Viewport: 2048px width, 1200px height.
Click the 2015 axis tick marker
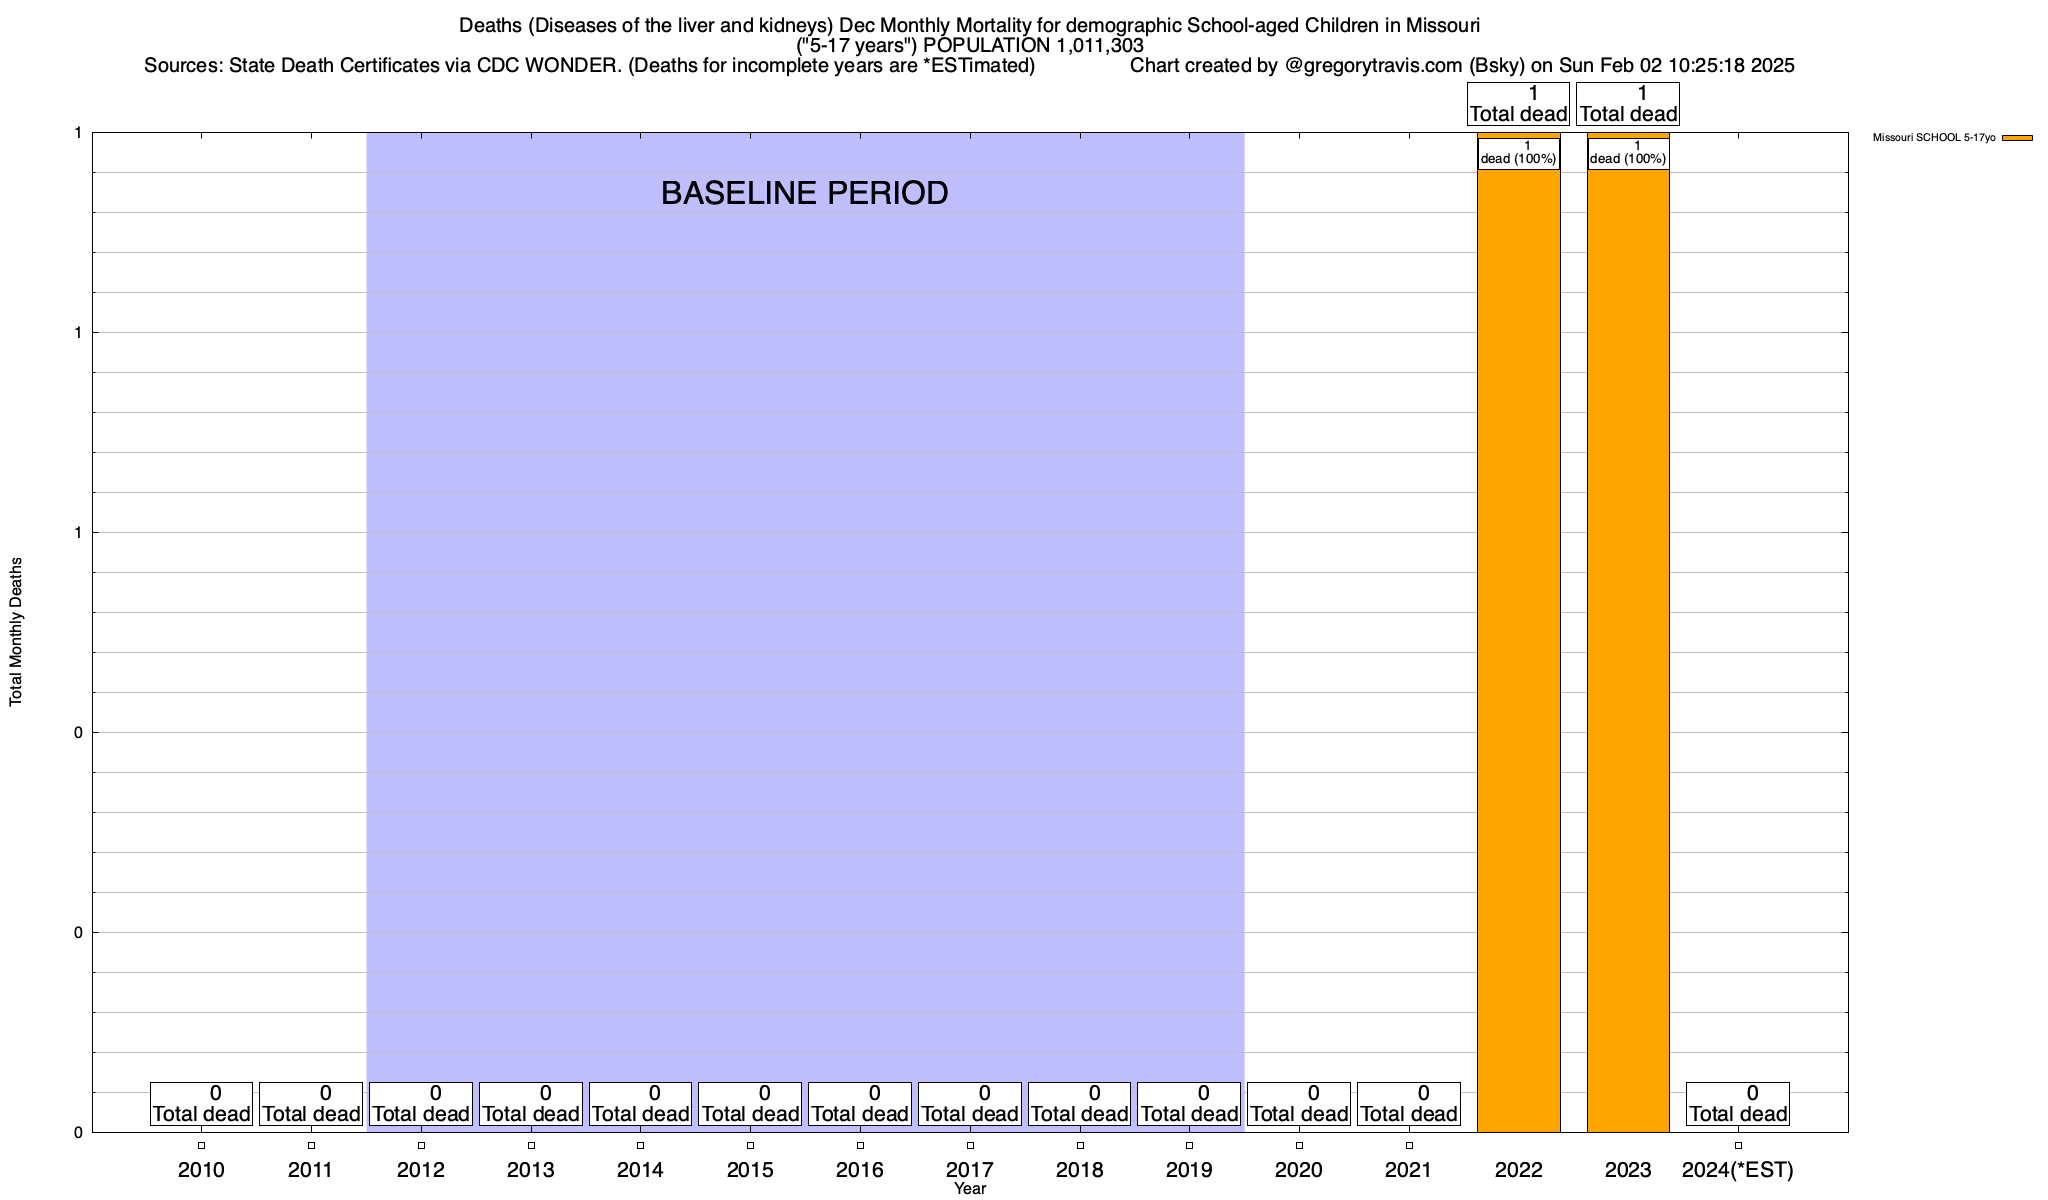tap(750, 1146)
